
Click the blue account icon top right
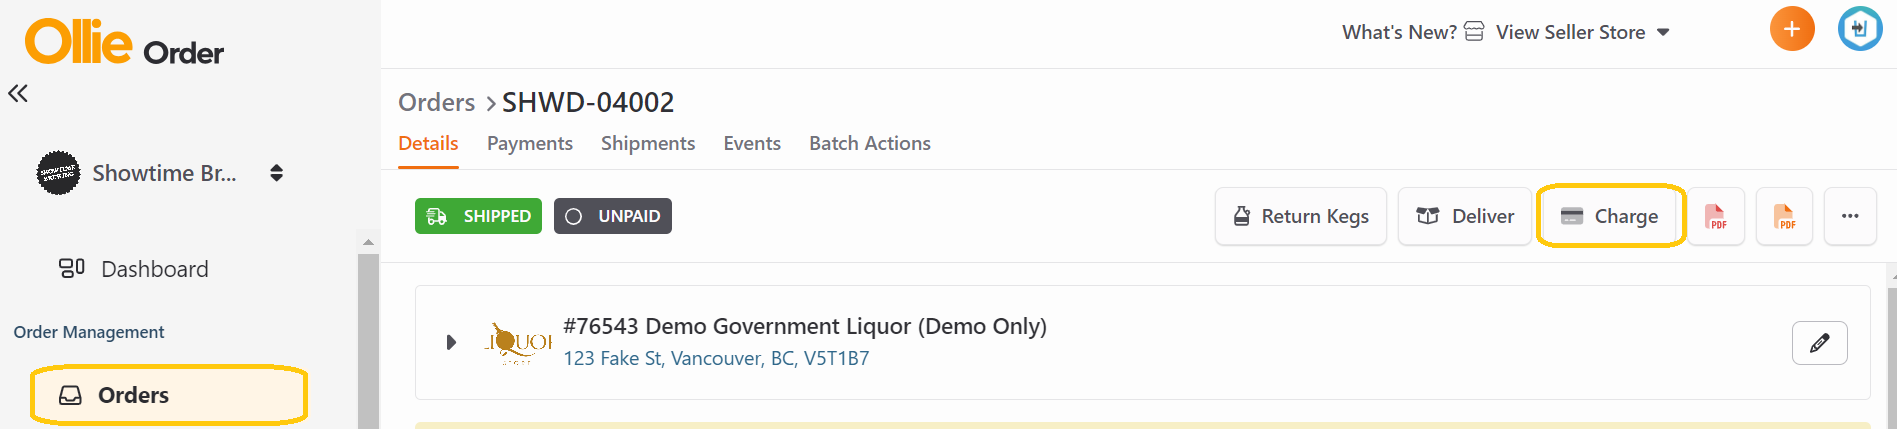pyautogui.click(x=1859, y=29)
